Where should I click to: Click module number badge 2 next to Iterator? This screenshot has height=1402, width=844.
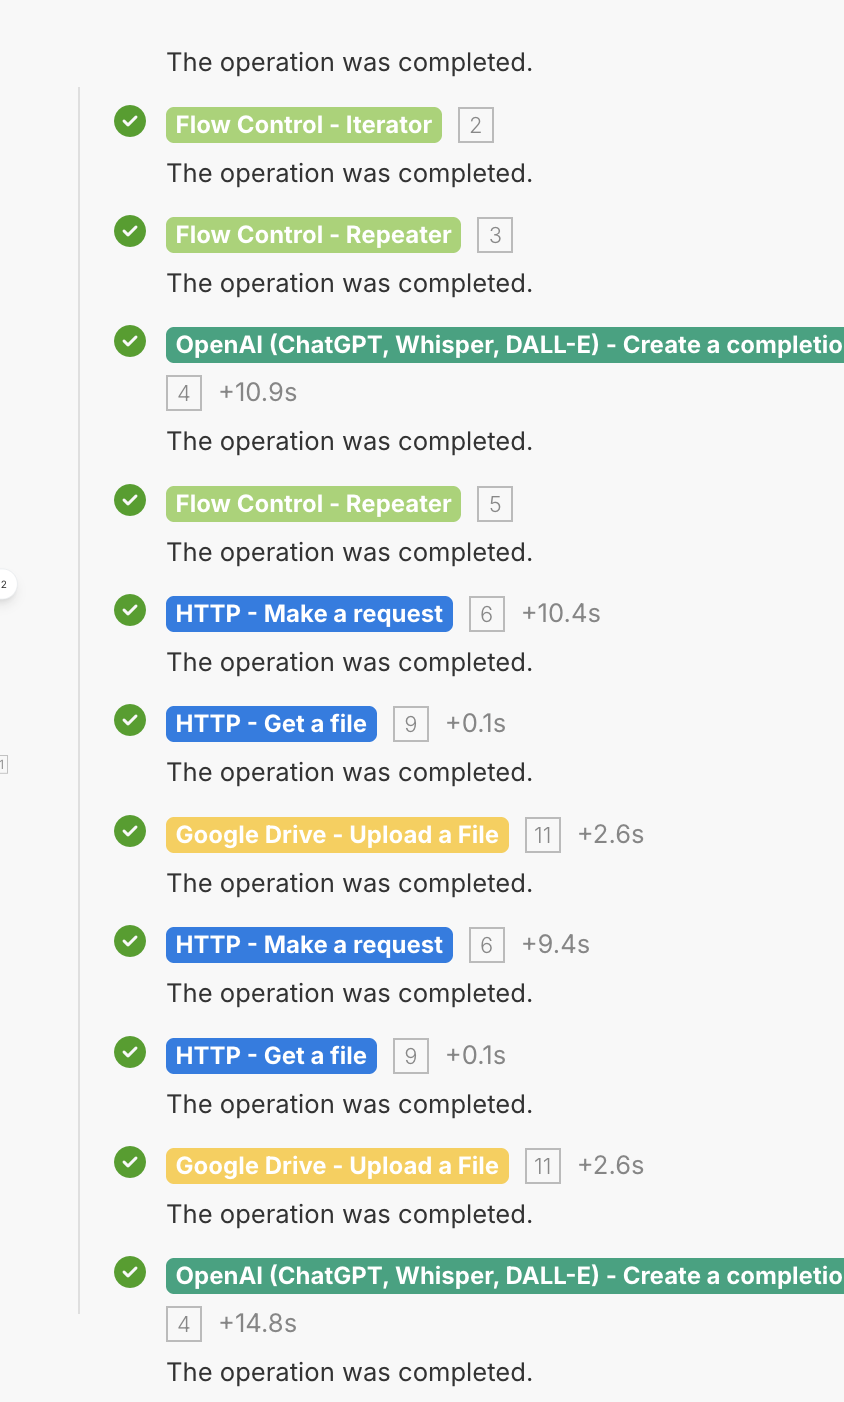[476, 126]
